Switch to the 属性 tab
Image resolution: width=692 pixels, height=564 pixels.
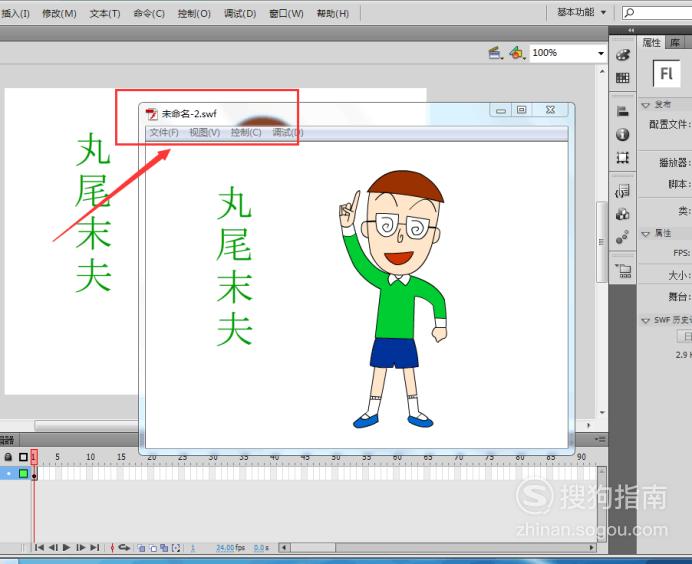tap(651, 42)
